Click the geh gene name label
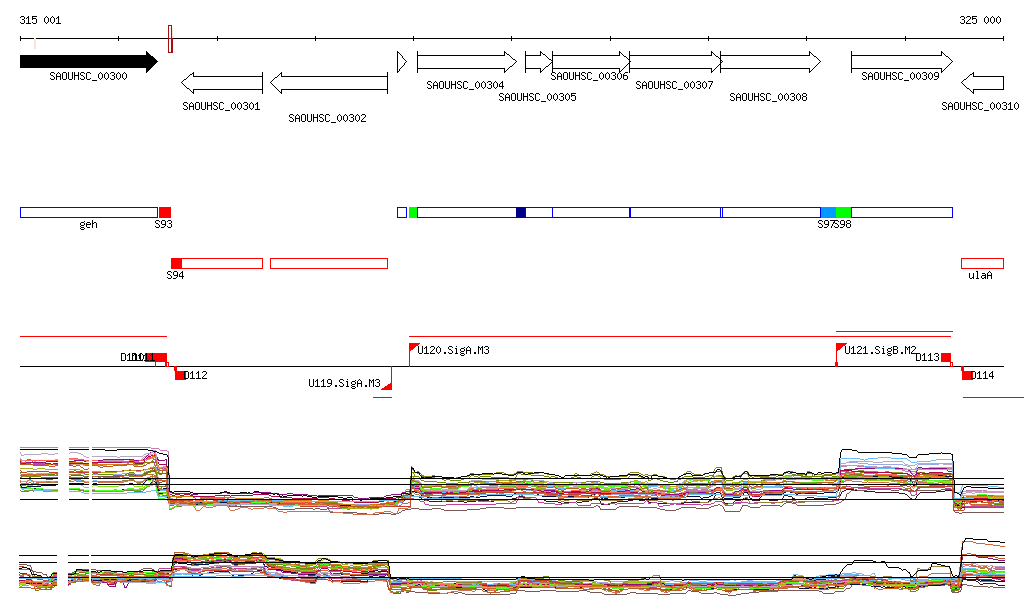Image resolution: width=1024 pixels, height=611 pixels. pyautogui.click(x=88, y=225)
